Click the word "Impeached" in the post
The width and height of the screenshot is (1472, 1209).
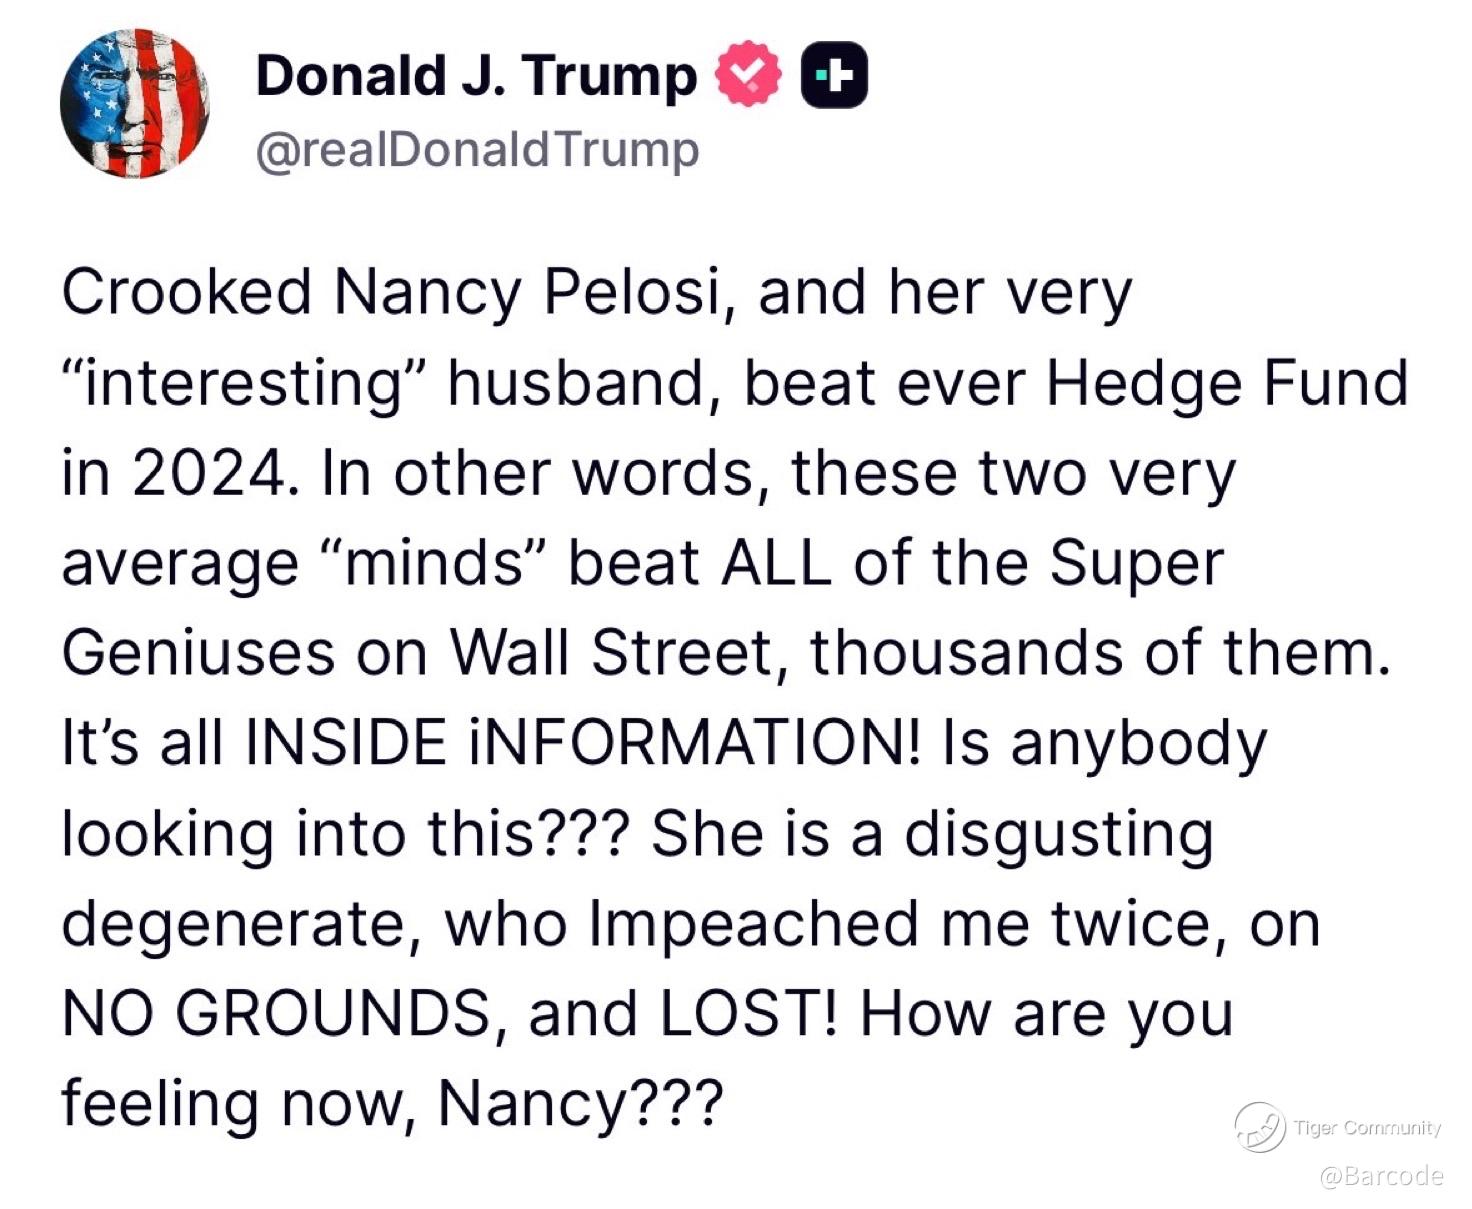click(x=754, y=926)
